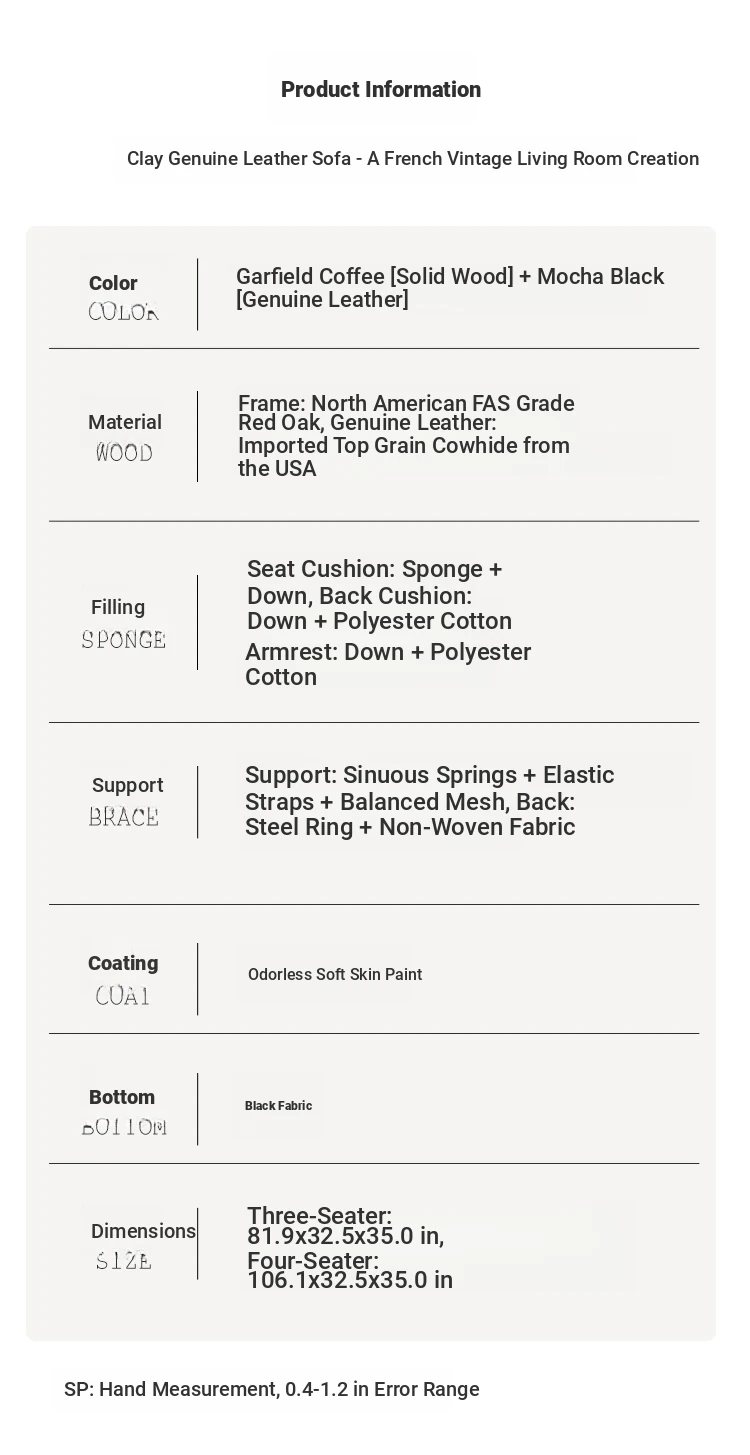
Task: Click the Black Fabric value
Action: coord(279,1106)
